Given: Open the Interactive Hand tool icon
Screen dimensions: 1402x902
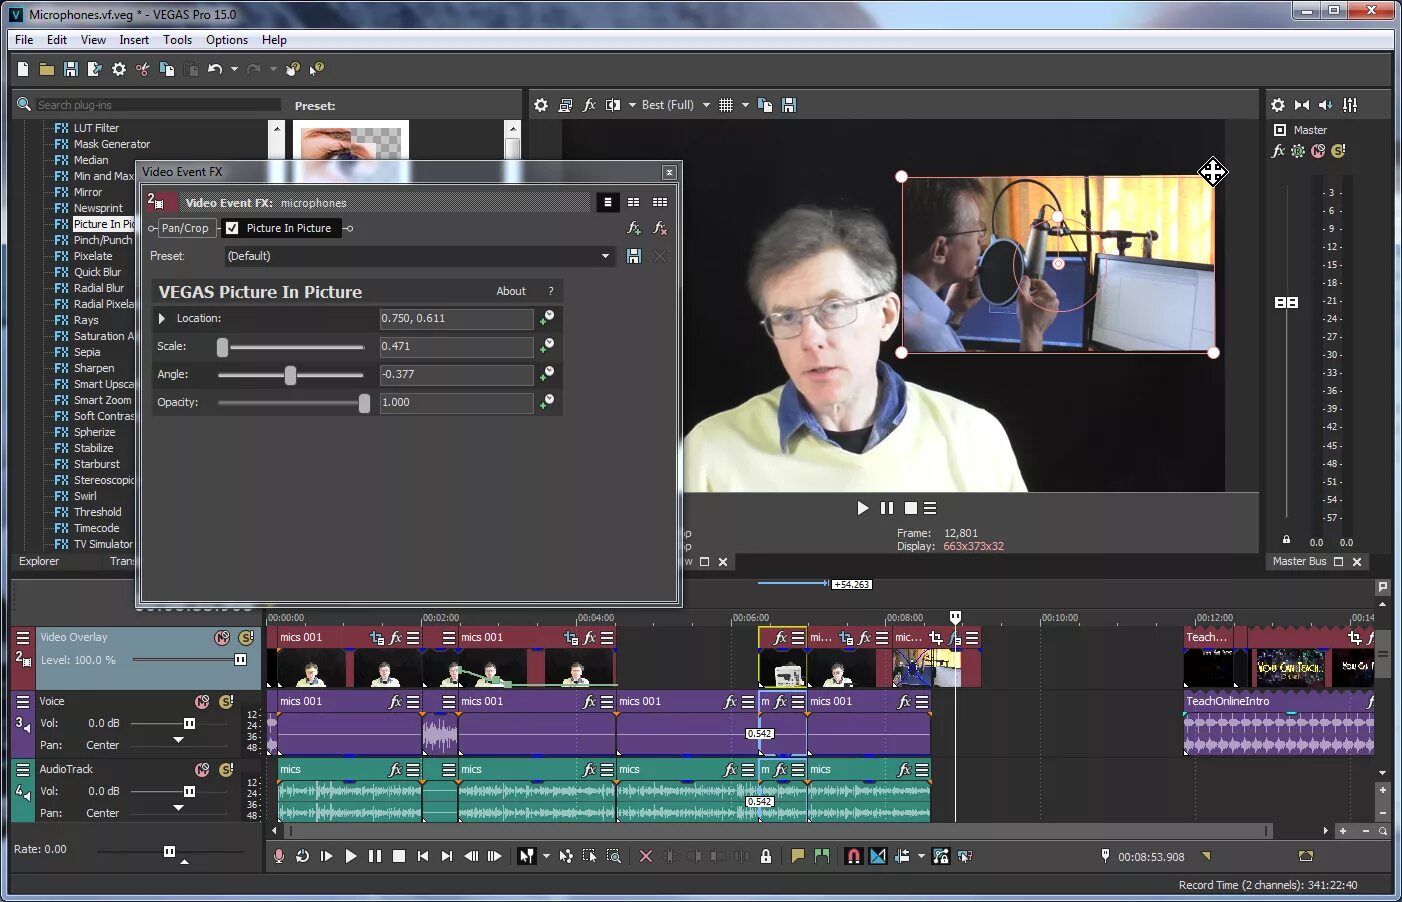Looking at the screenshot, I should point(292,70).
